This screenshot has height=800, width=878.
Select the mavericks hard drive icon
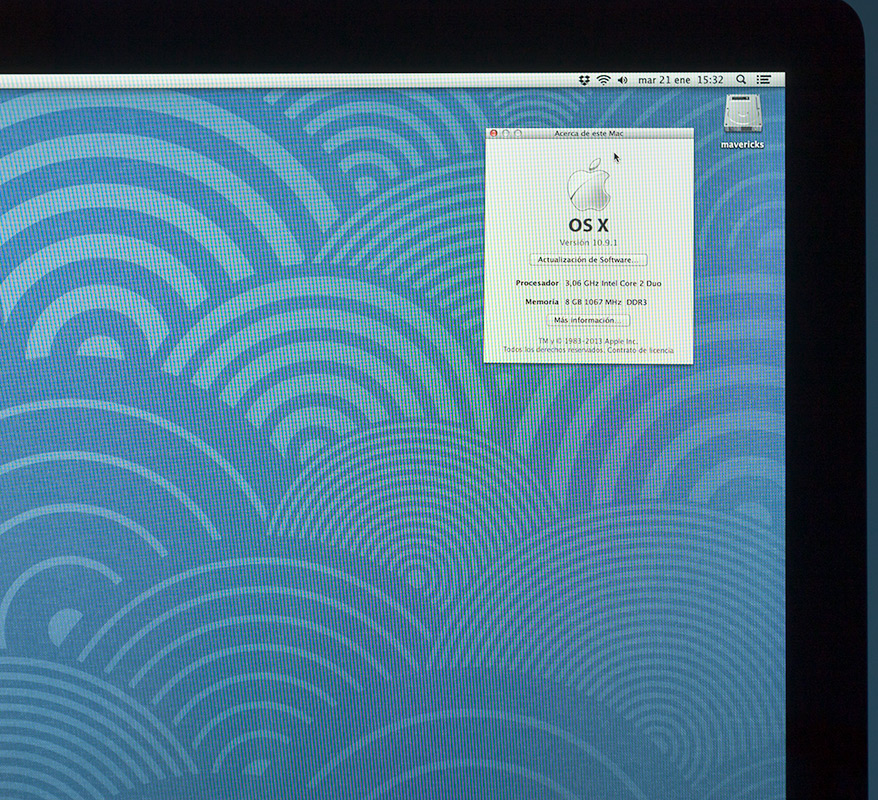coord(742,113)
